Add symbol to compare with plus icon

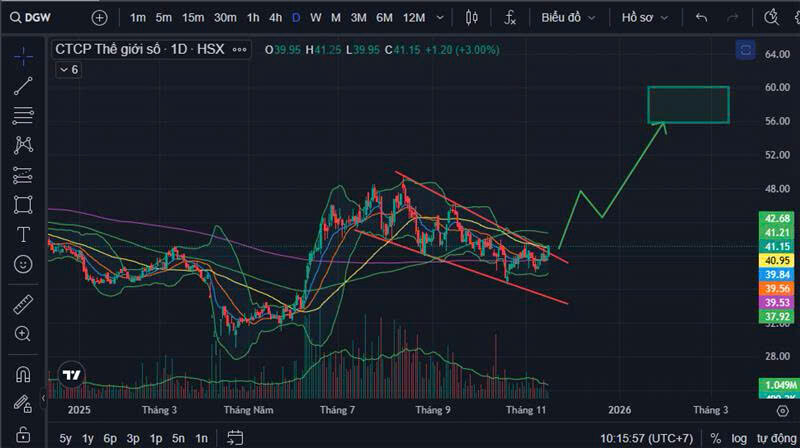pos(99,18)
